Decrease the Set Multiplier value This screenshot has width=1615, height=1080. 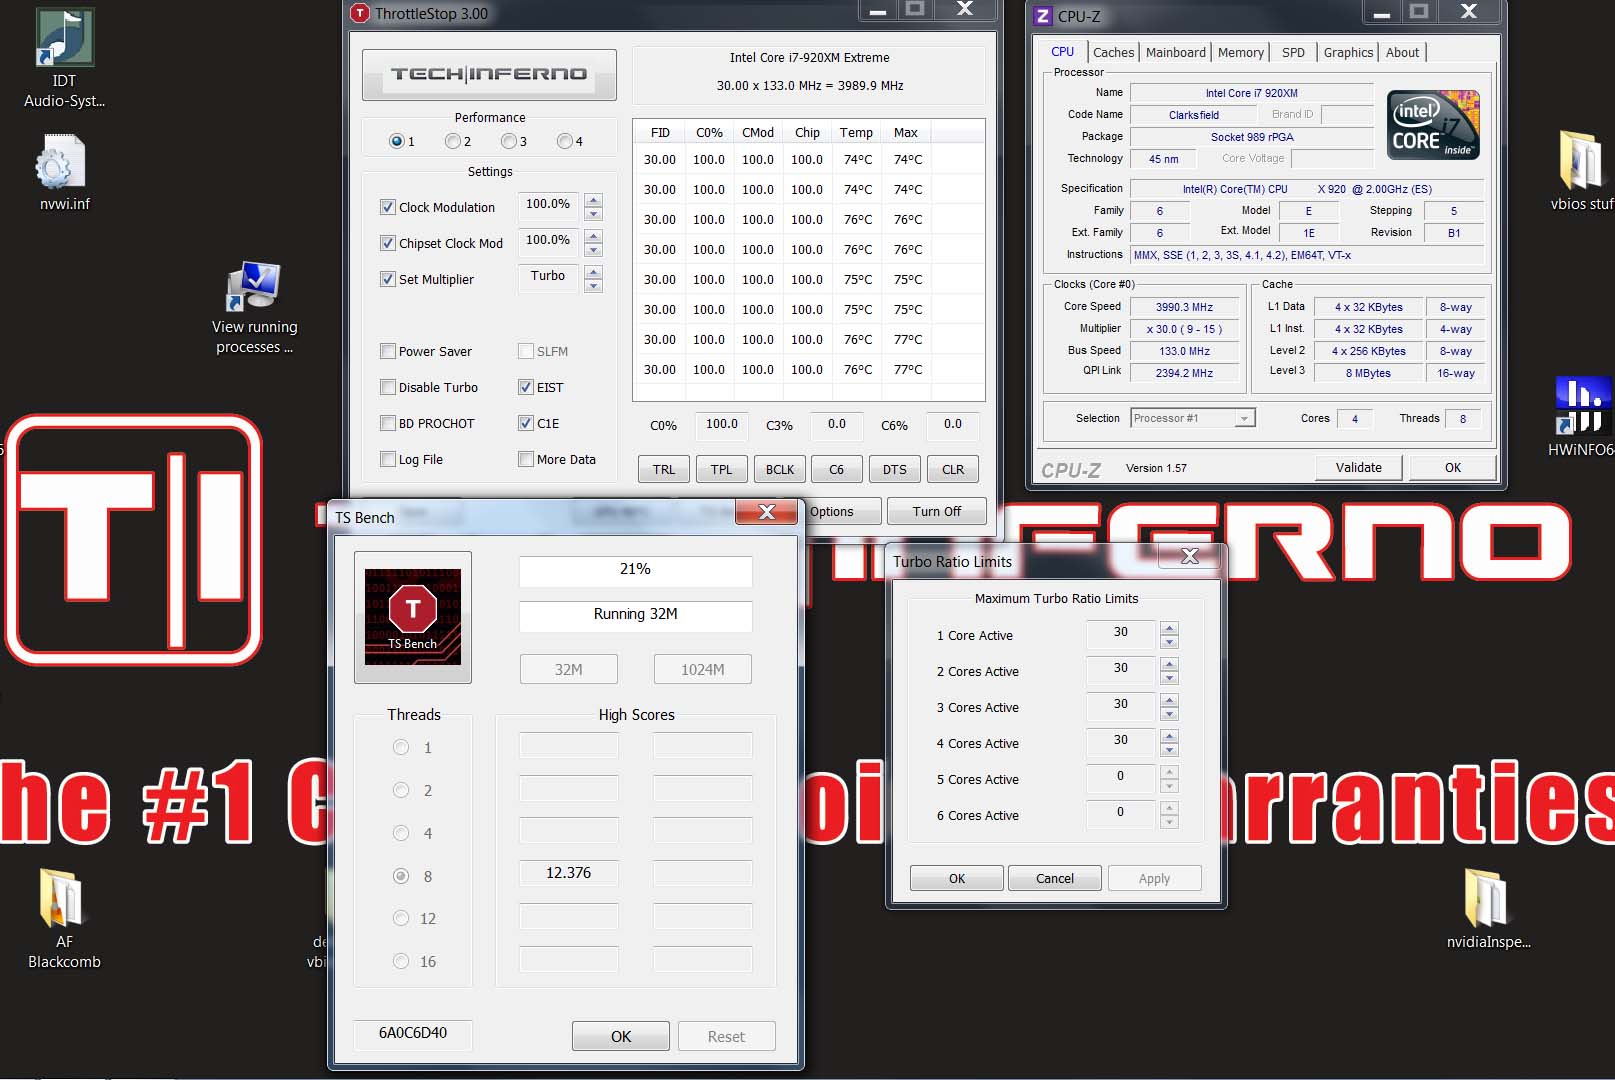pos(594,285)
